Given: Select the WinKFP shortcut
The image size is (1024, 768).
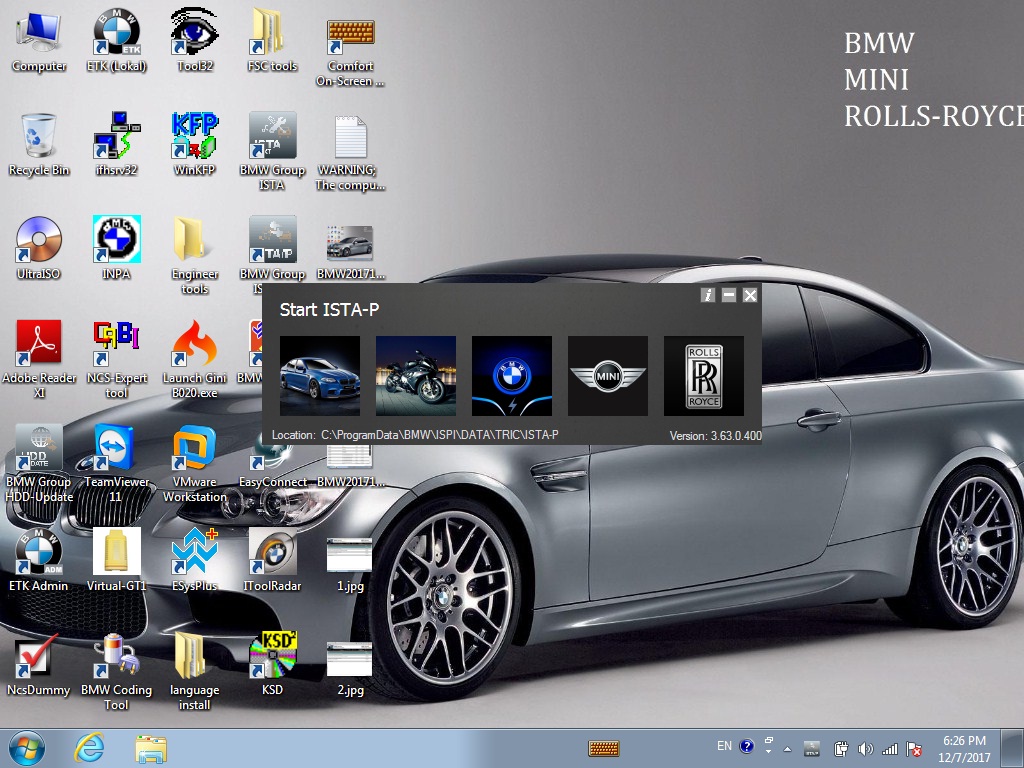Looking at the screenshot, I should 195,145.
